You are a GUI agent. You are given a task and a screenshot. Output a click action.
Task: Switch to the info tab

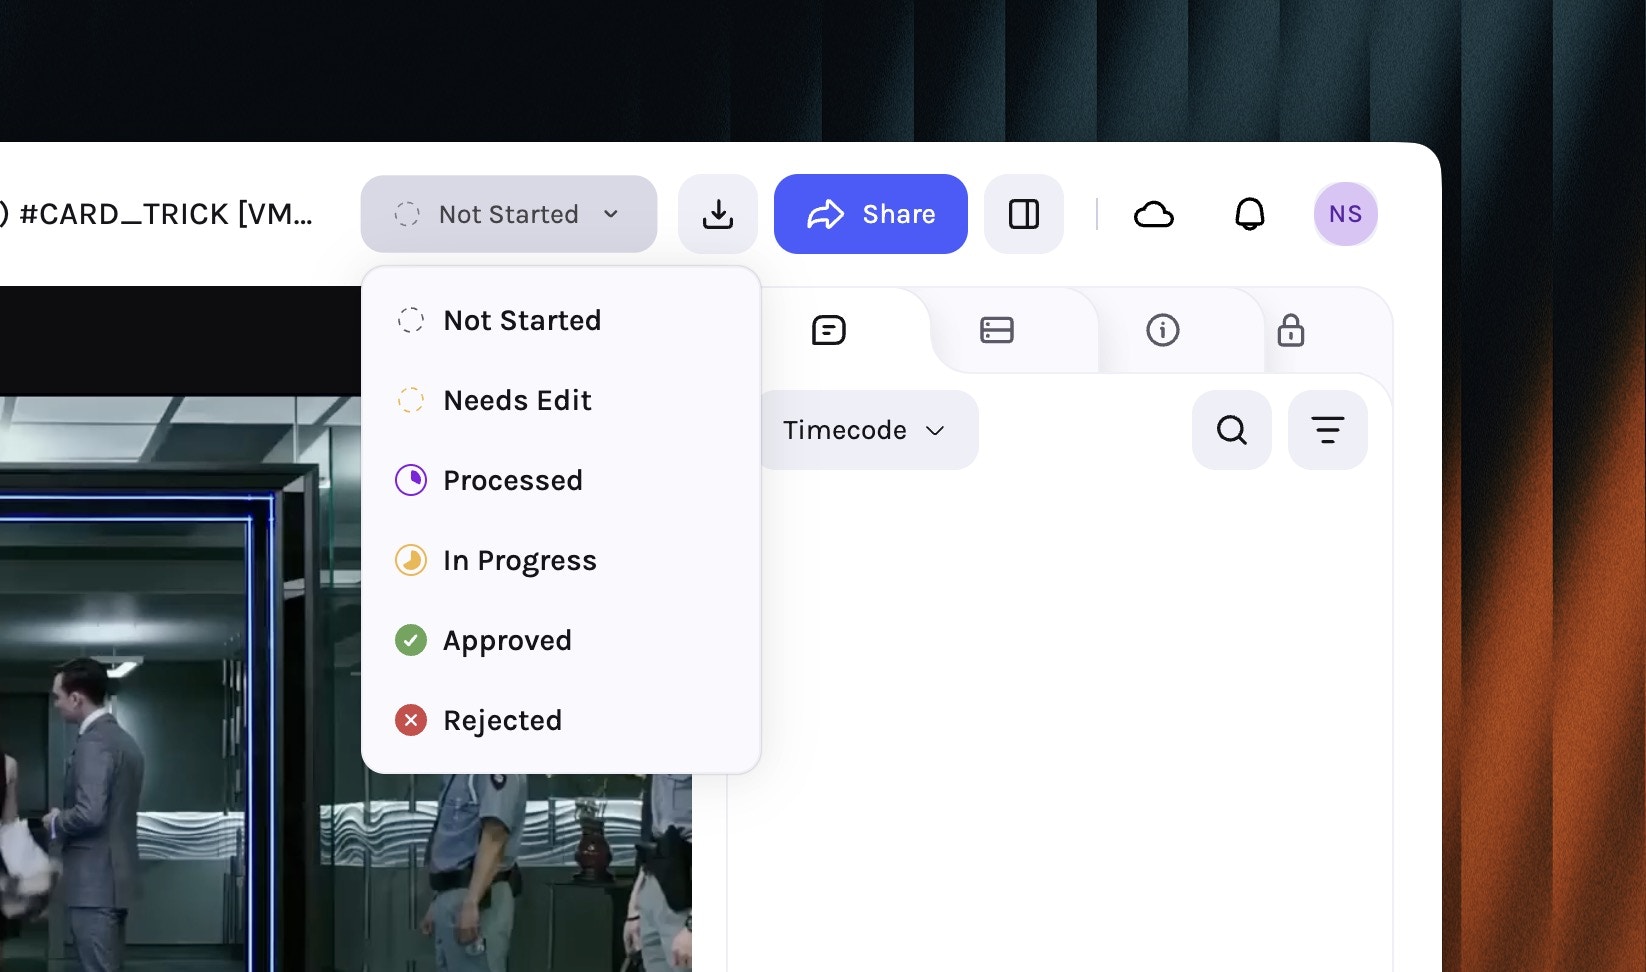(x=1163, y=330)
